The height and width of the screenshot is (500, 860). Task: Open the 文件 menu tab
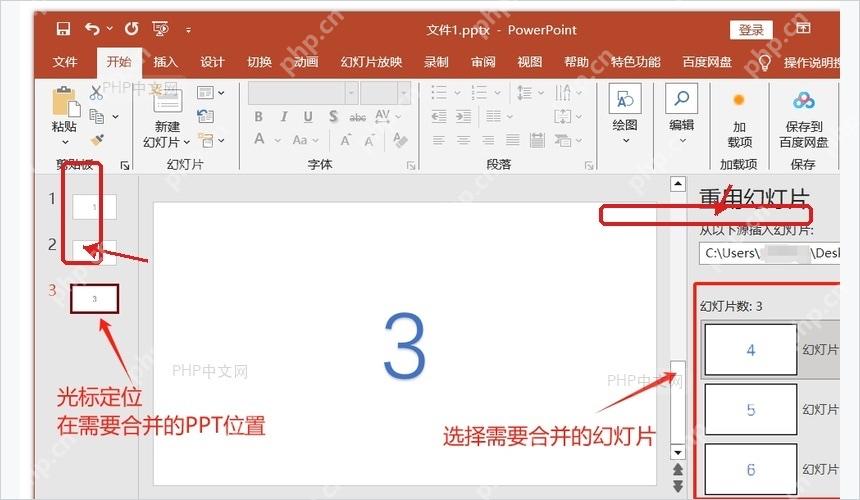(65, 62)
